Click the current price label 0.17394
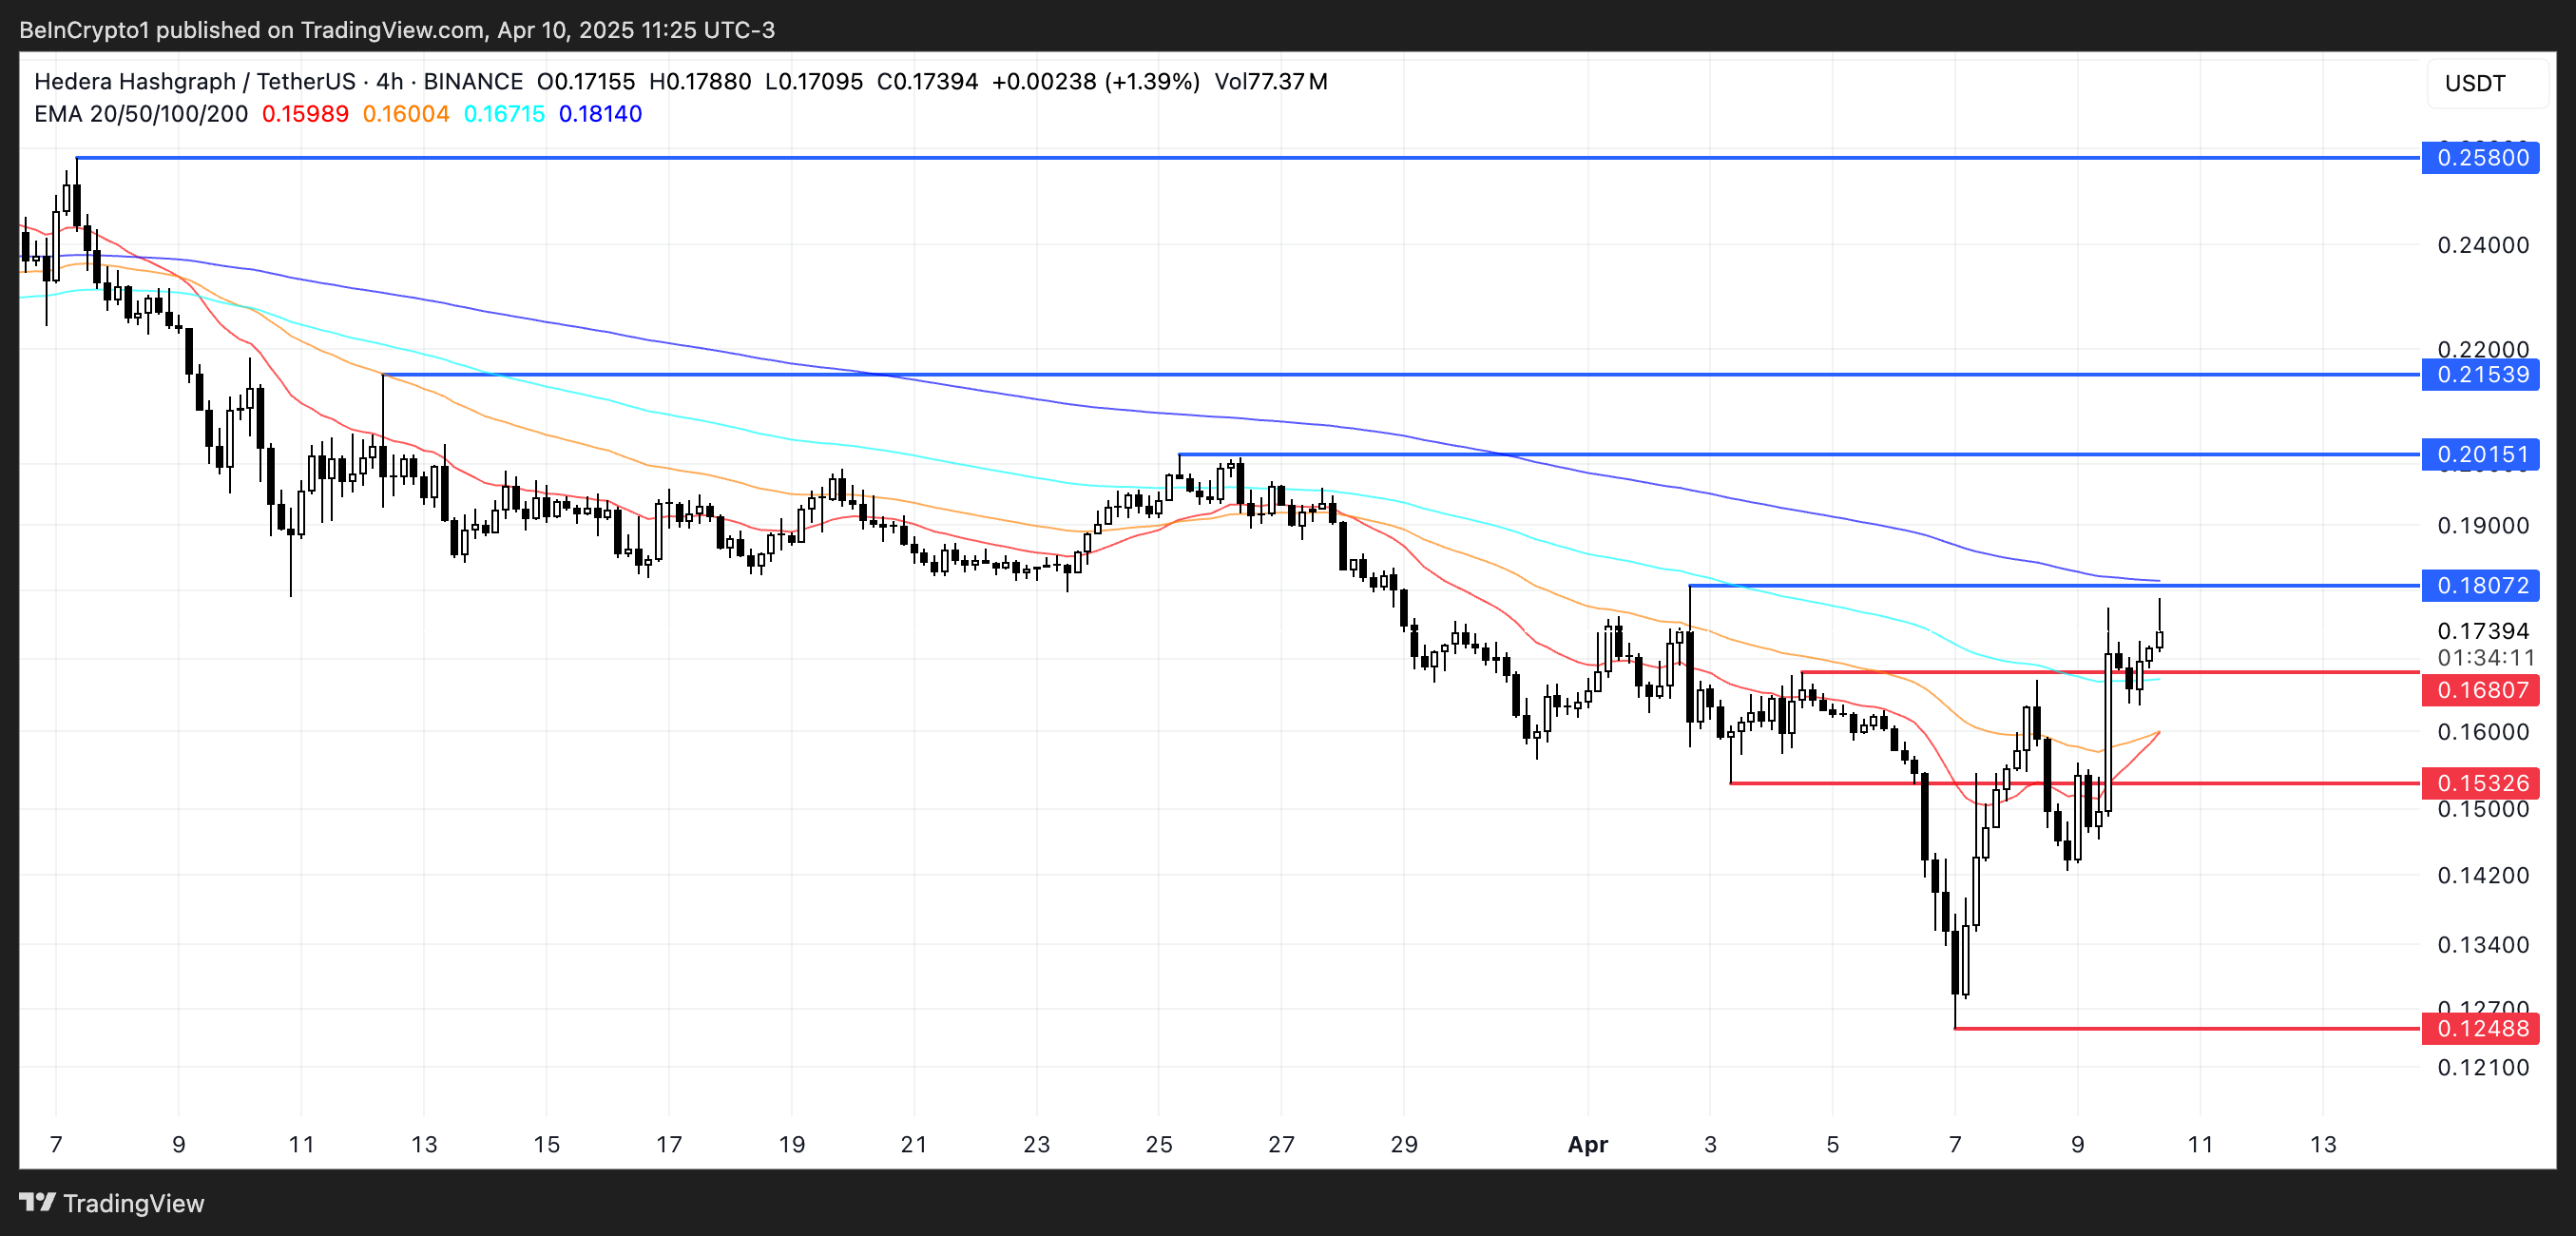Screen dimensions: 2576x1236 click(x=2483, y=631)
